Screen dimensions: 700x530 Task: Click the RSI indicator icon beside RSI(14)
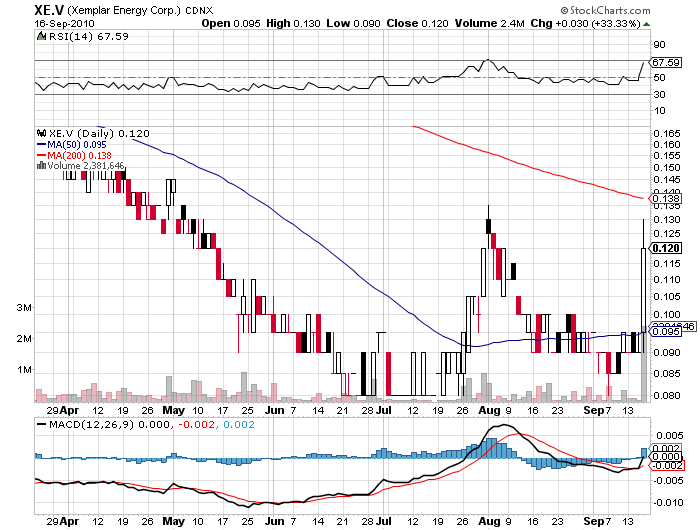tap(42, 36)
